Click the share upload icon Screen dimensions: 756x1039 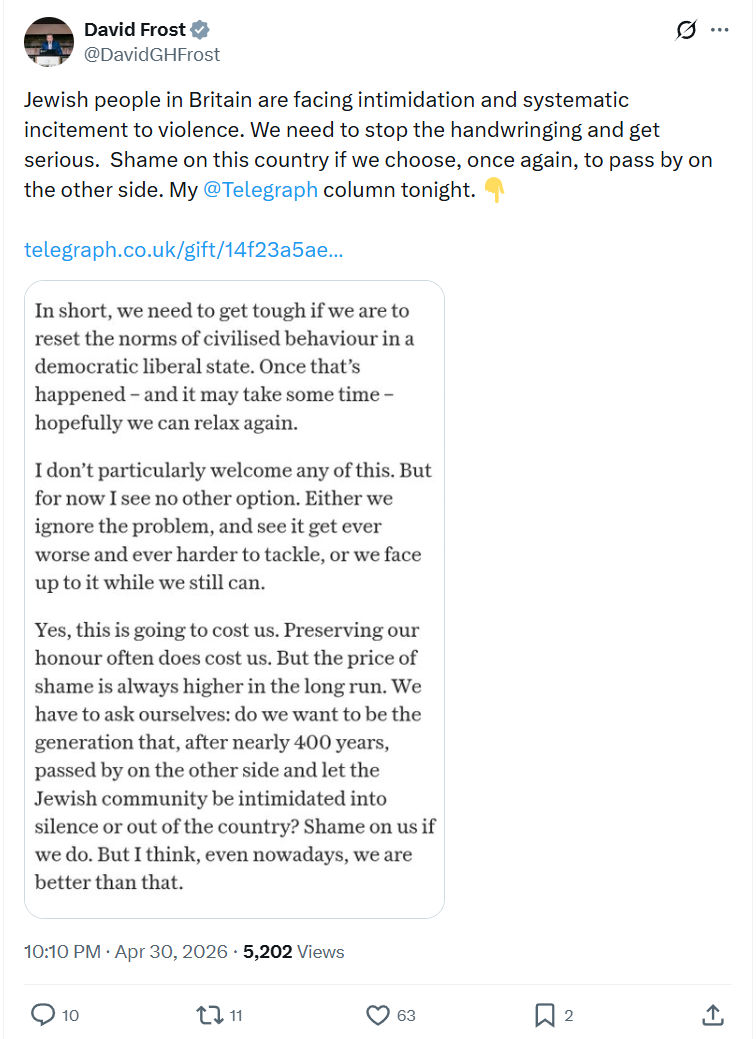tap(712, 1014)
